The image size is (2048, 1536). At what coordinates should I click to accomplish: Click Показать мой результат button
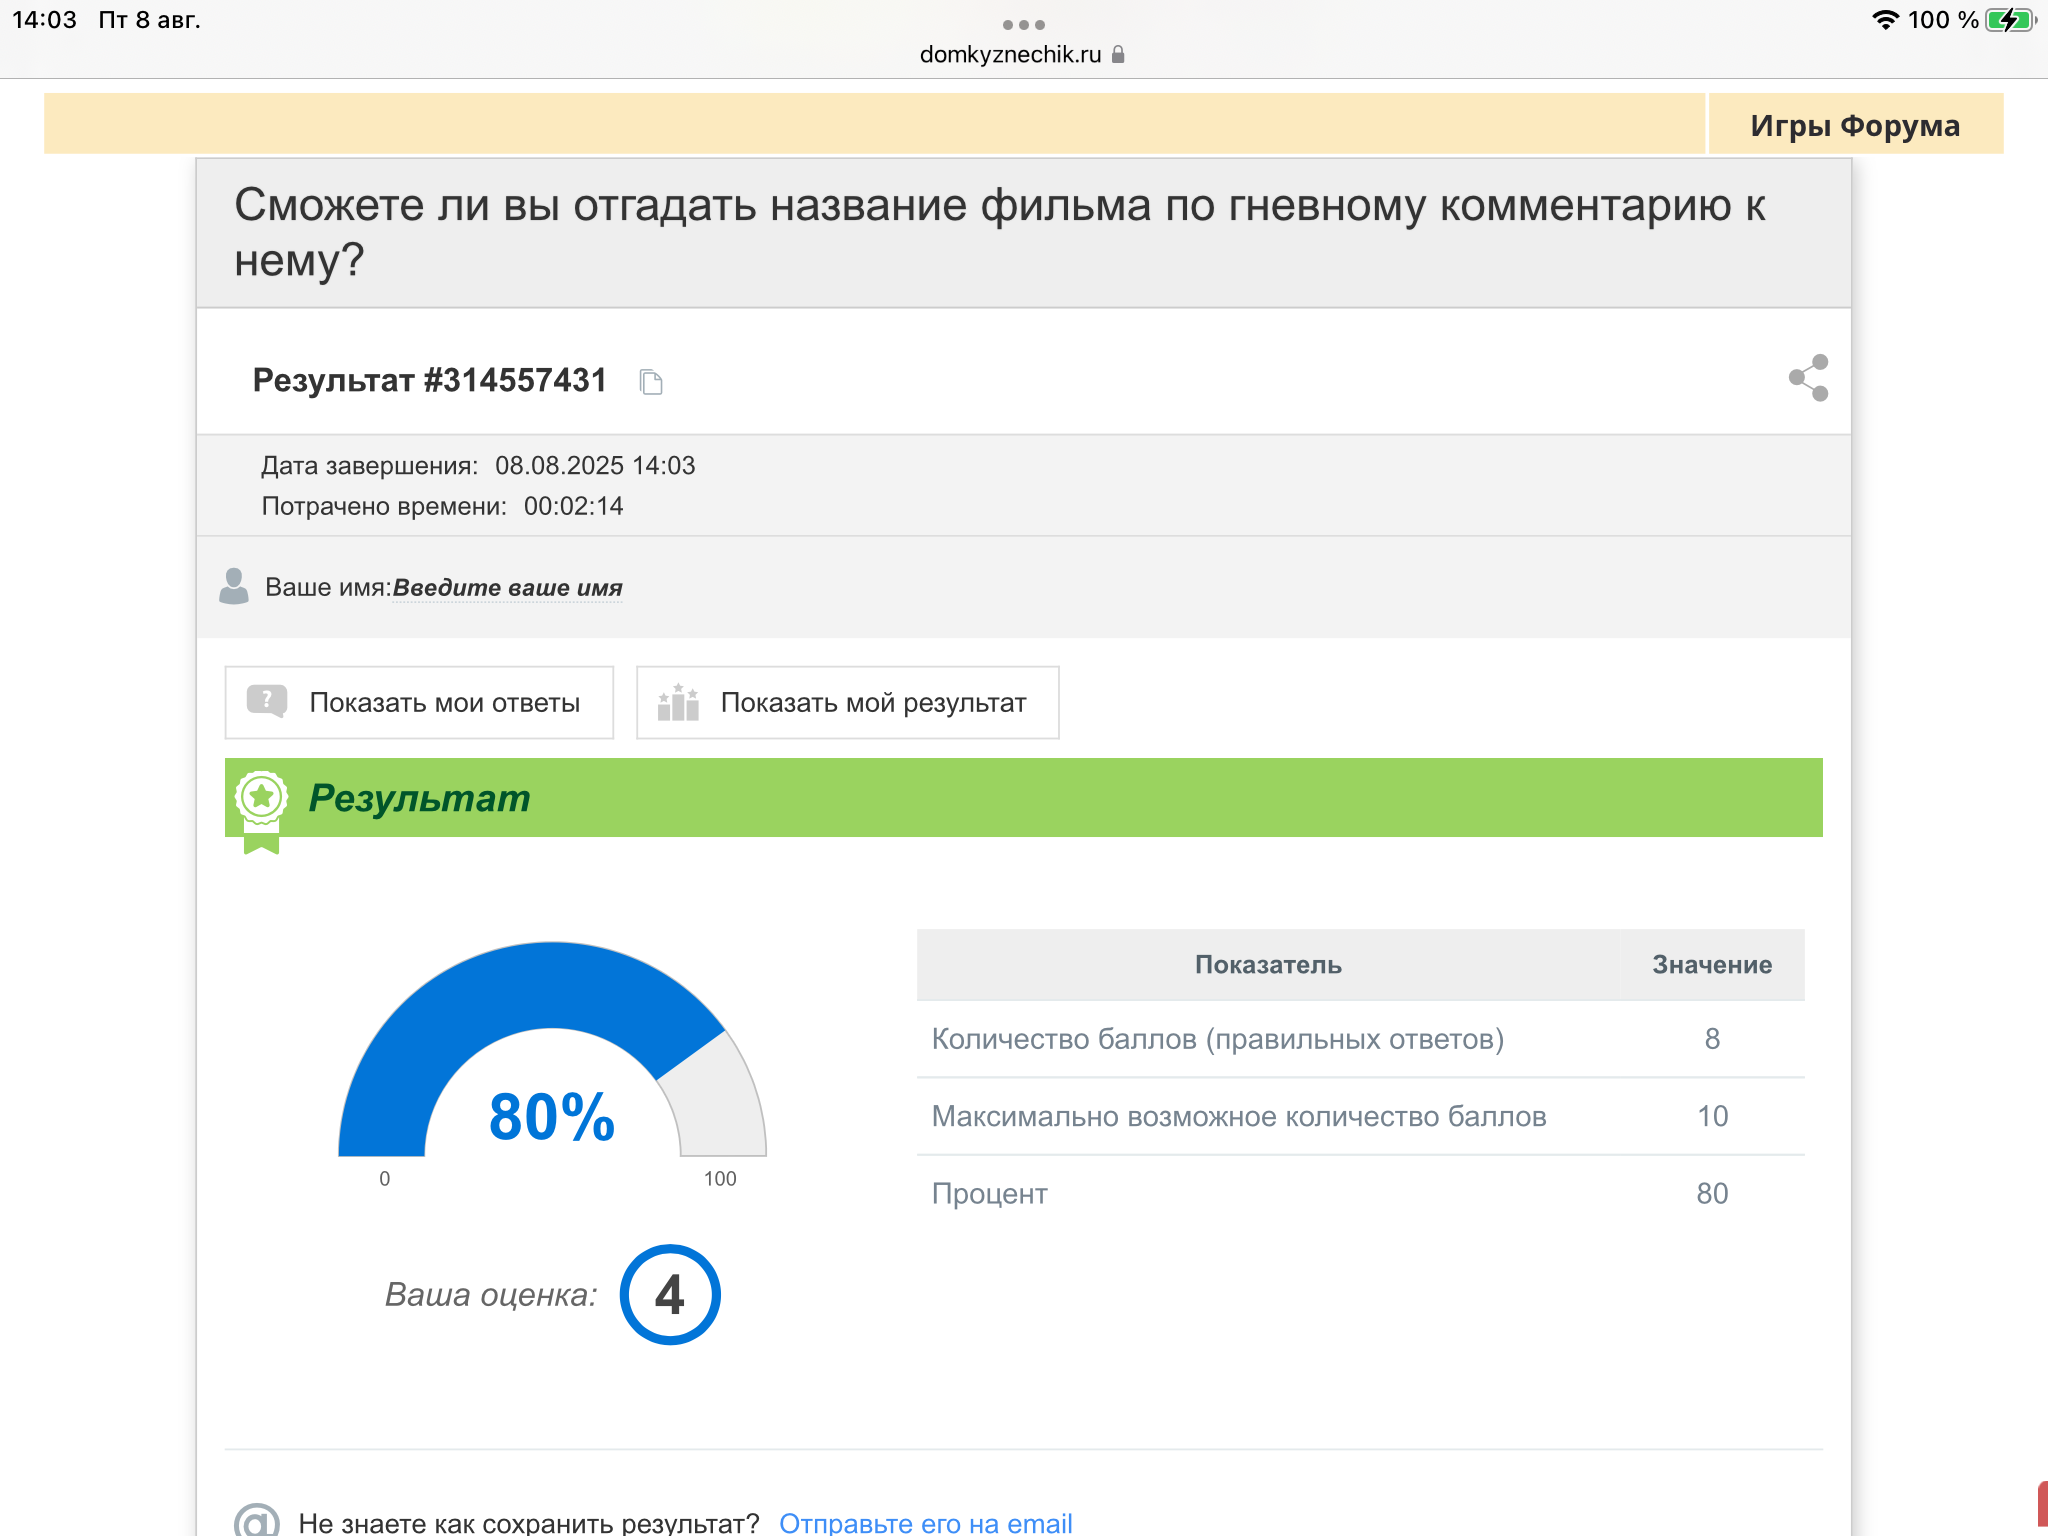(847, 702)
